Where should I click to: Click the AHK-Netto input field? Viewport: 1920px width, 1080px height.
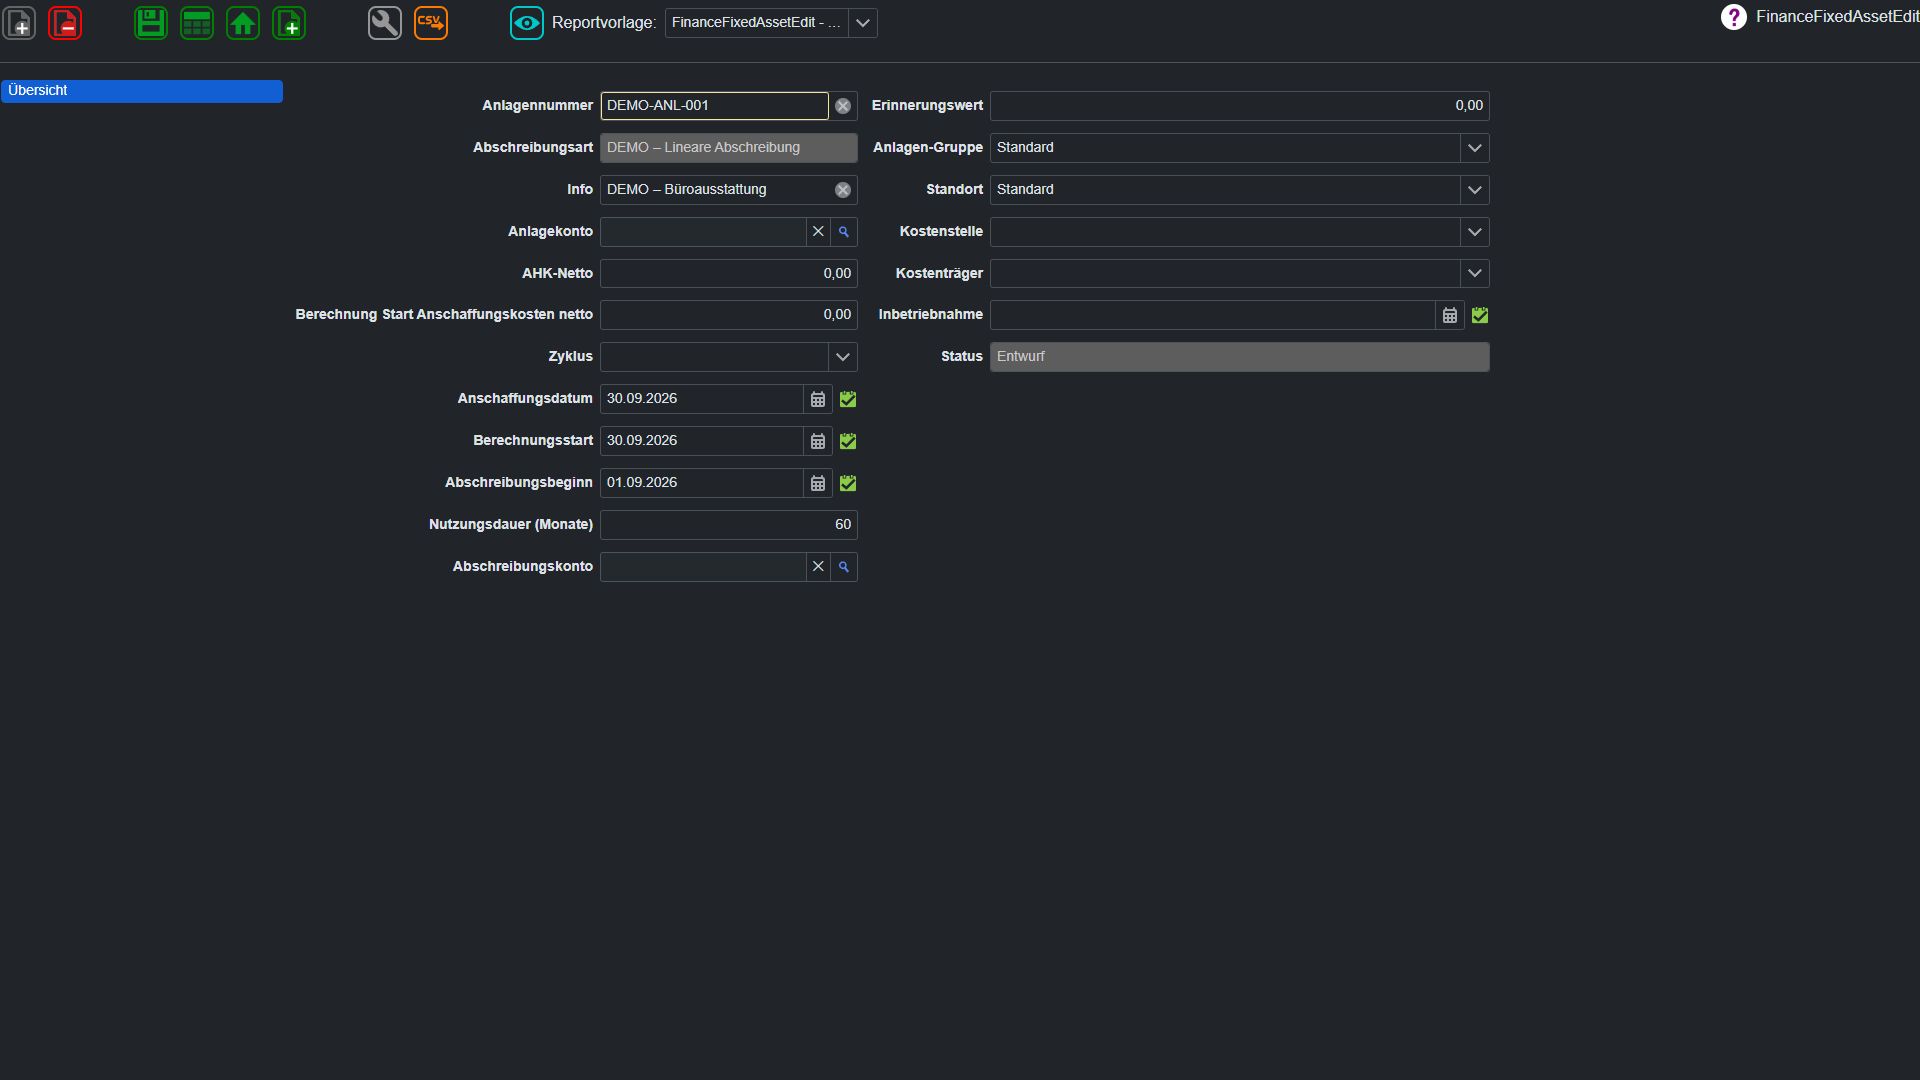[729, 273]
